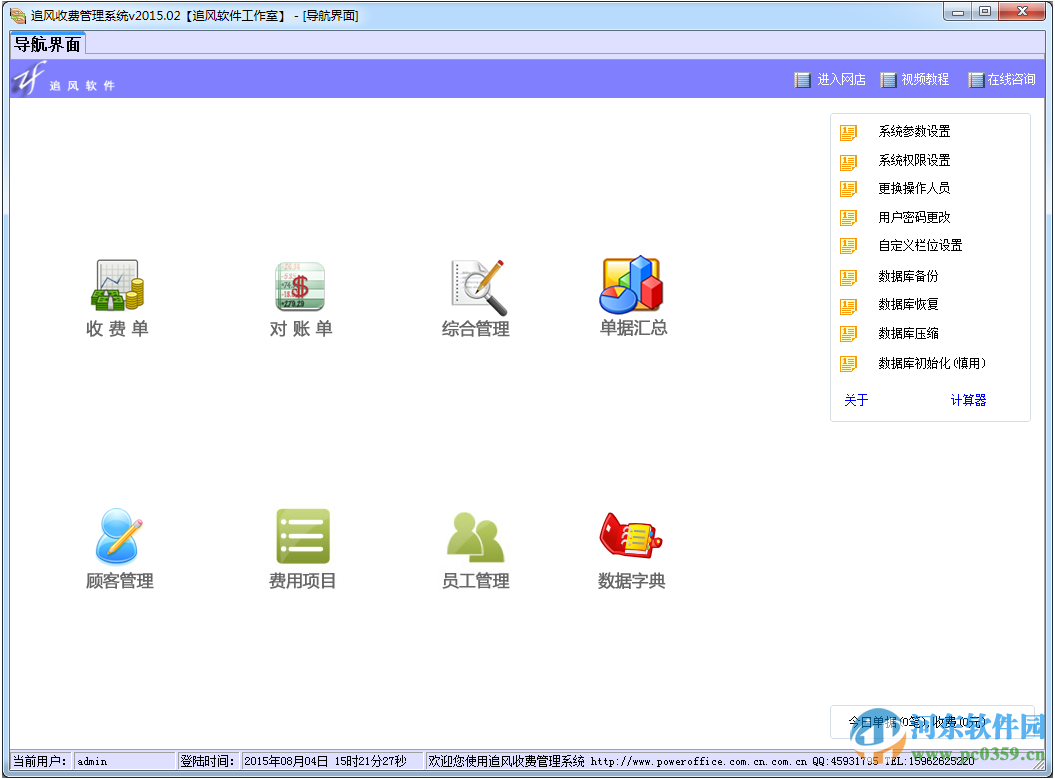Open the 费用项目 green list icon
Screen dimensions: 1055x779
(x=303, y=536)
